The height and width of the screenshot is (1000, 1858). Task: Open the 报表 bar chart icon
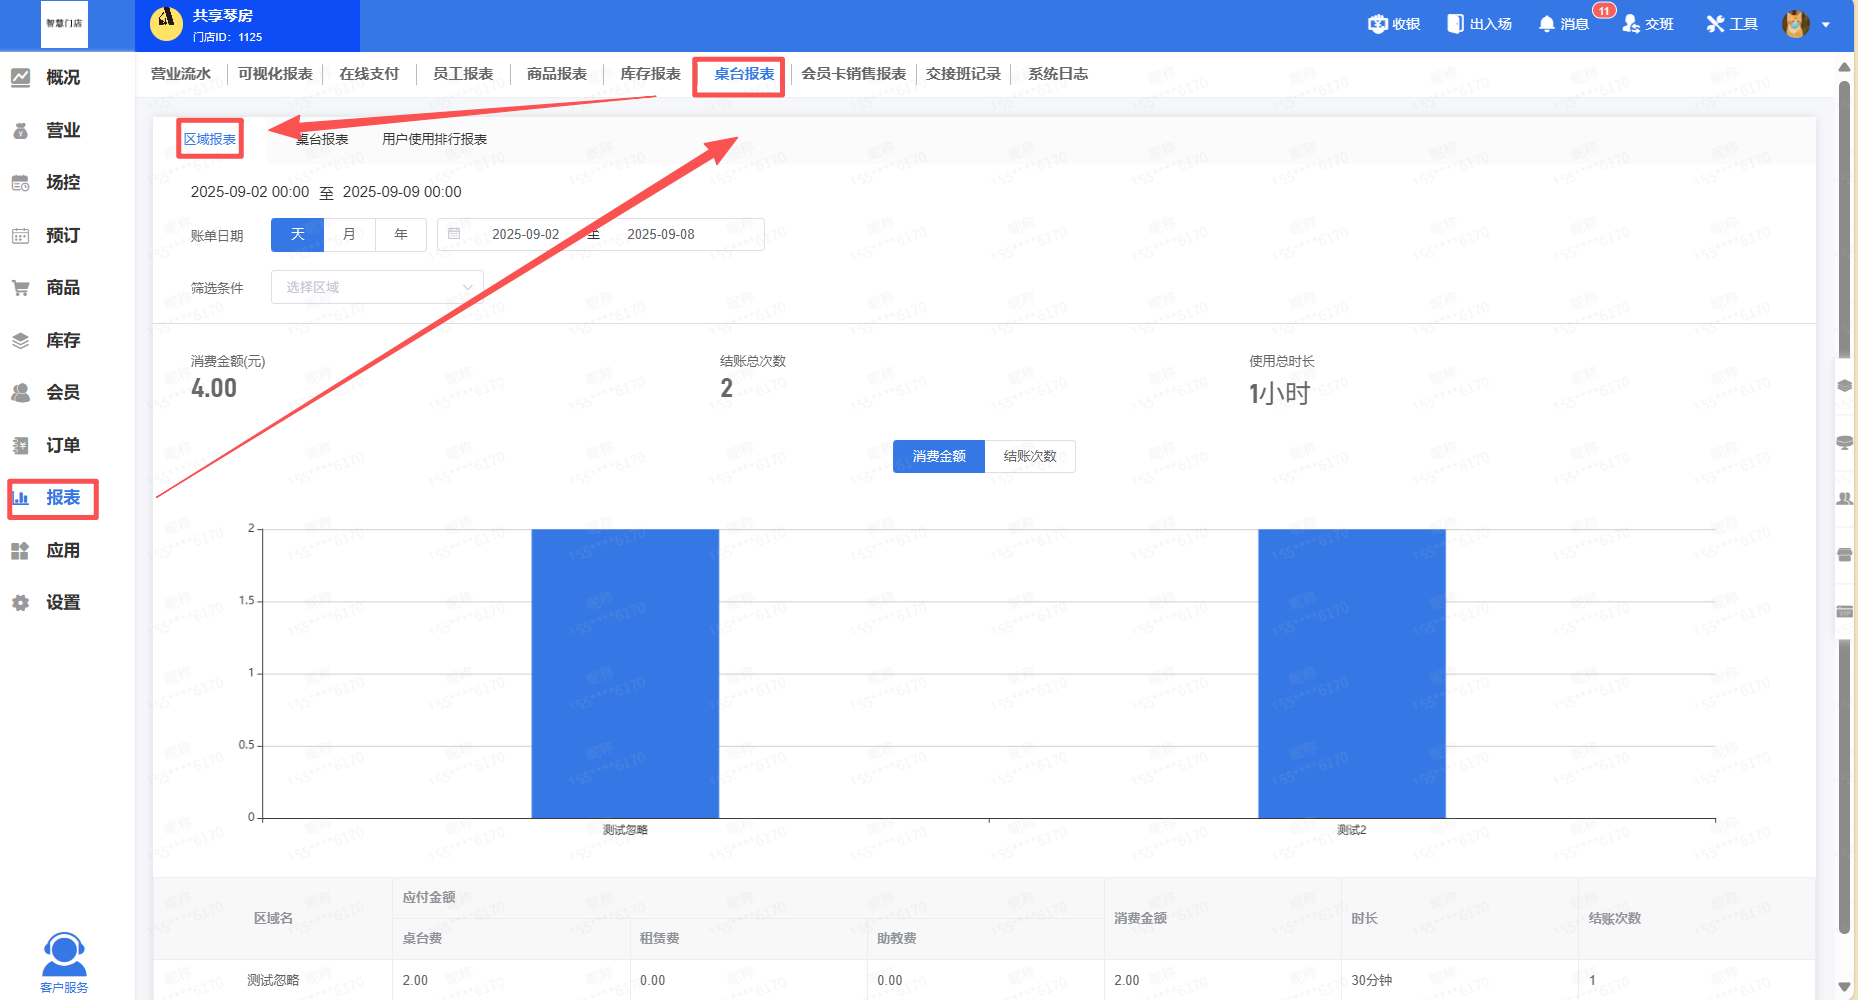click(x=20, y=498)
